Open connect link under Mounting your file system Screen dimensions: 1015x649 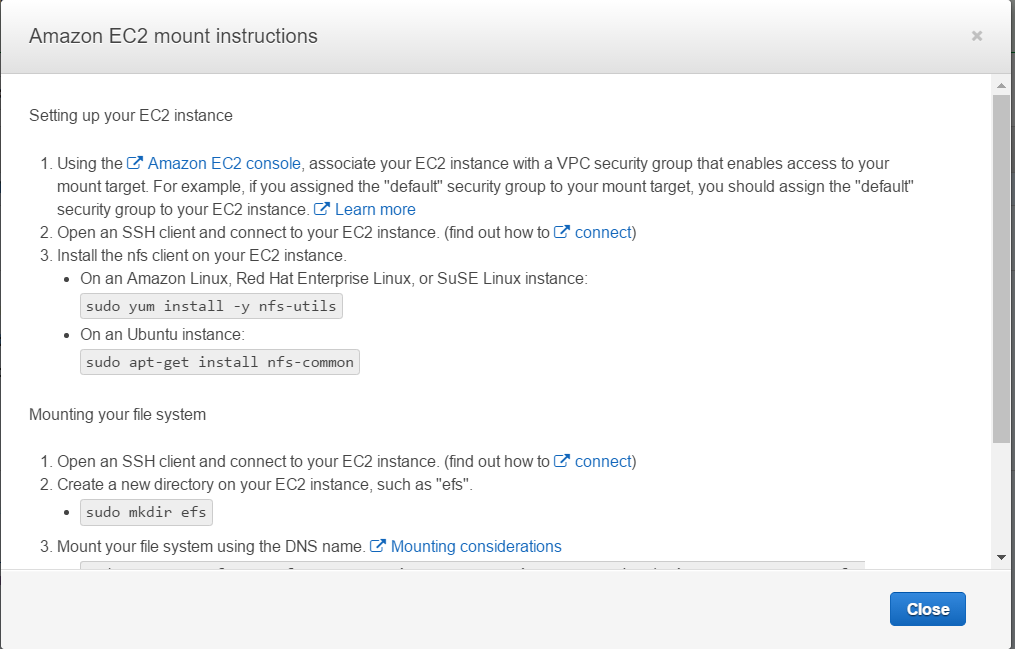coord(603,461)
